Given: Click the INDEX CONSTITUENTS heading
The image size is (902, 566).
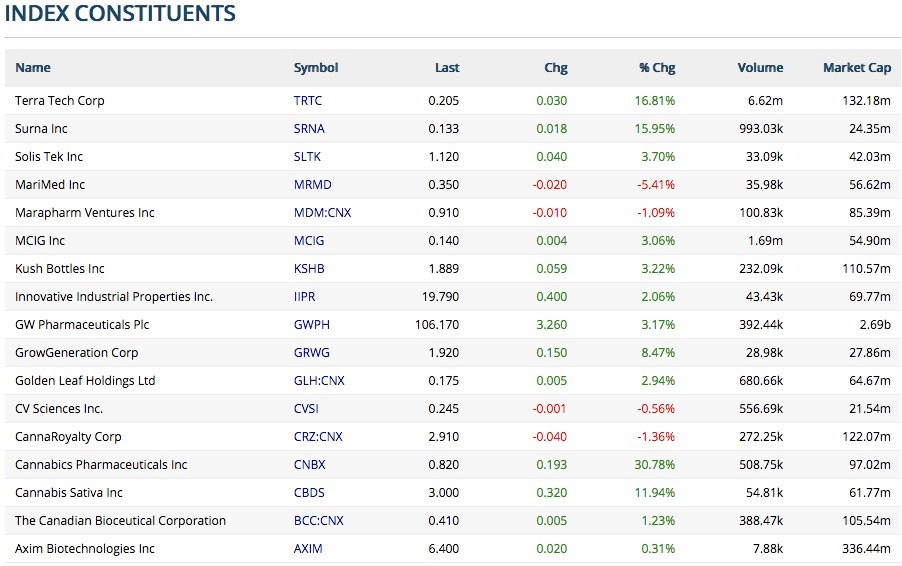Looking at the screenshot, I should 120,13.
